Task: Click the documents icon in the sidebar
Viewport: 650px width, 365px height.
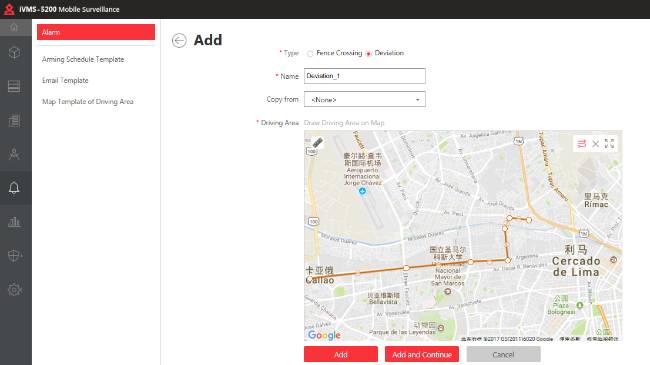Action: pyautogui.click(x=14, y=120)
